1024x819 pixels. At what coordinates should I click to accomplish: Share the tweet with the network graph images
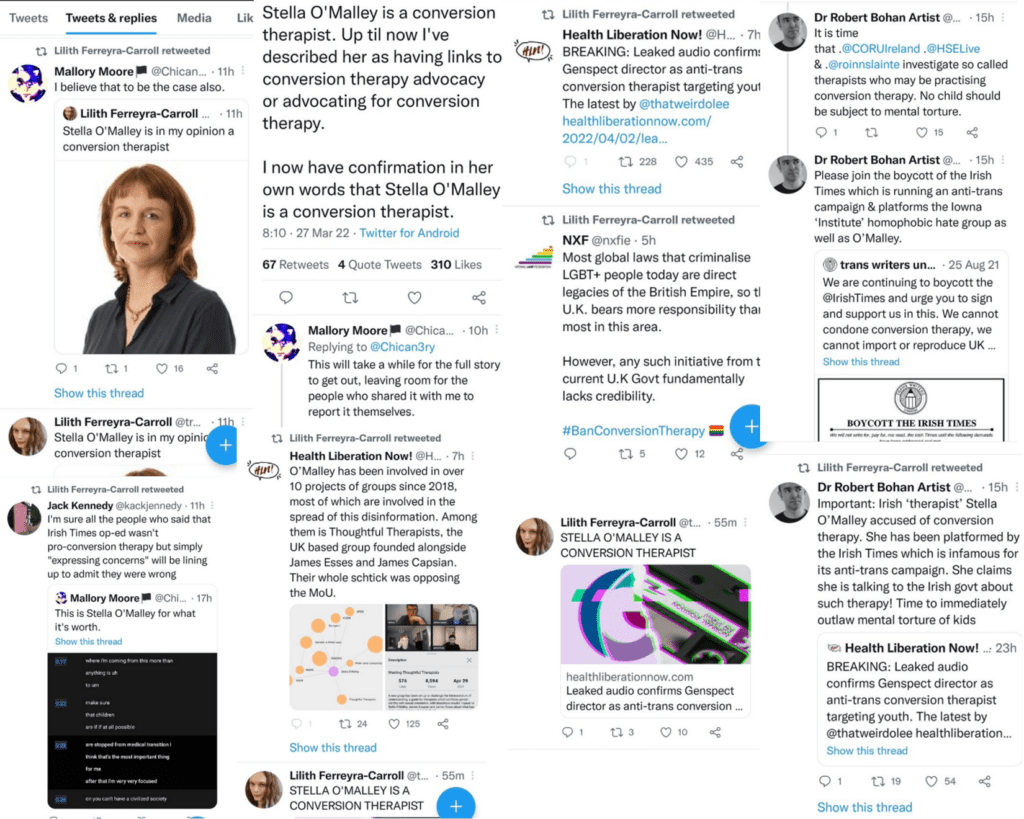443,724
